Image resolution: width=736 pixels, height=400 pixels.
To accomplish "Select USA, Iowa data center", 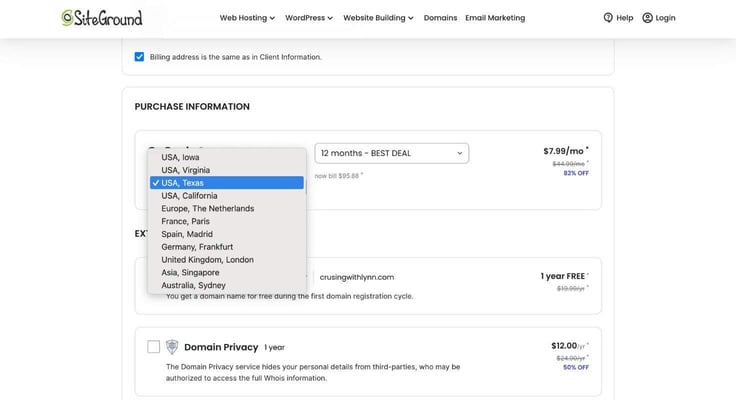I will pos(227,157).
